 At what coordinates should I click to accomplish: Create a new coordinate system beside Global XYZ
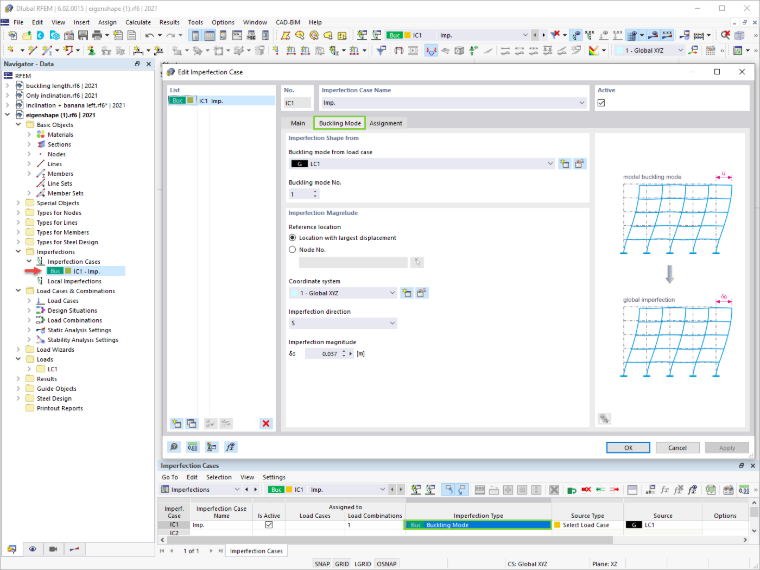click(x=407, y=293)
